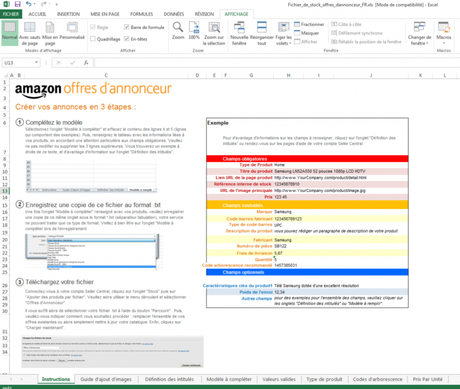Image resolution: width=460 pixels, height=389 pixels.
Task: Uncheck Barre de formule checkbox
Action: click(x=126, y=27)
